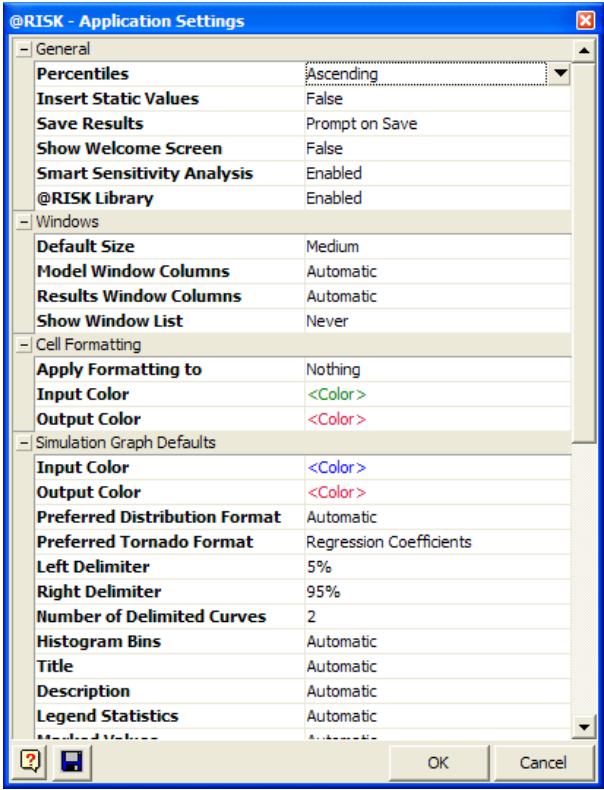Pick the green Input Color under Cell Formatting
604x790 pixels.
pyautogui.click(x=335, y=394)
